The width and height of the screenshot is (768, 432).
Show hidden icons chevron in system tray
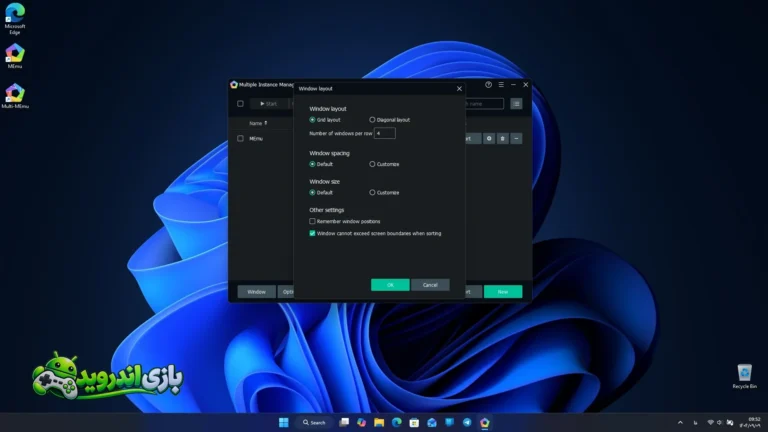[680, 422]
